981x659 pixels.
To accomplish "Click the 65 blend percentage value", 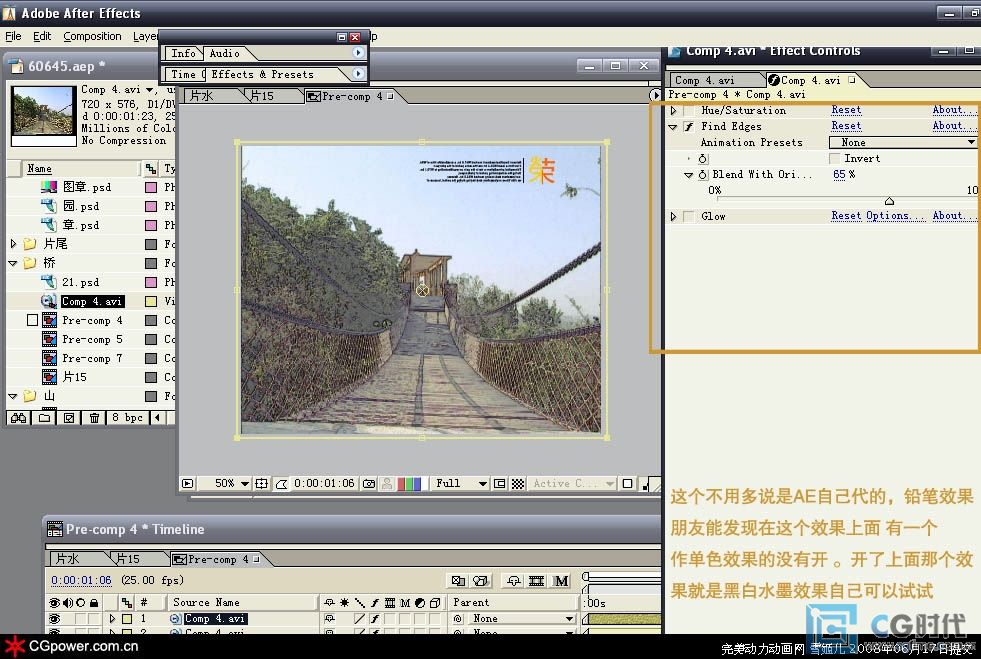I will (839, 175).
